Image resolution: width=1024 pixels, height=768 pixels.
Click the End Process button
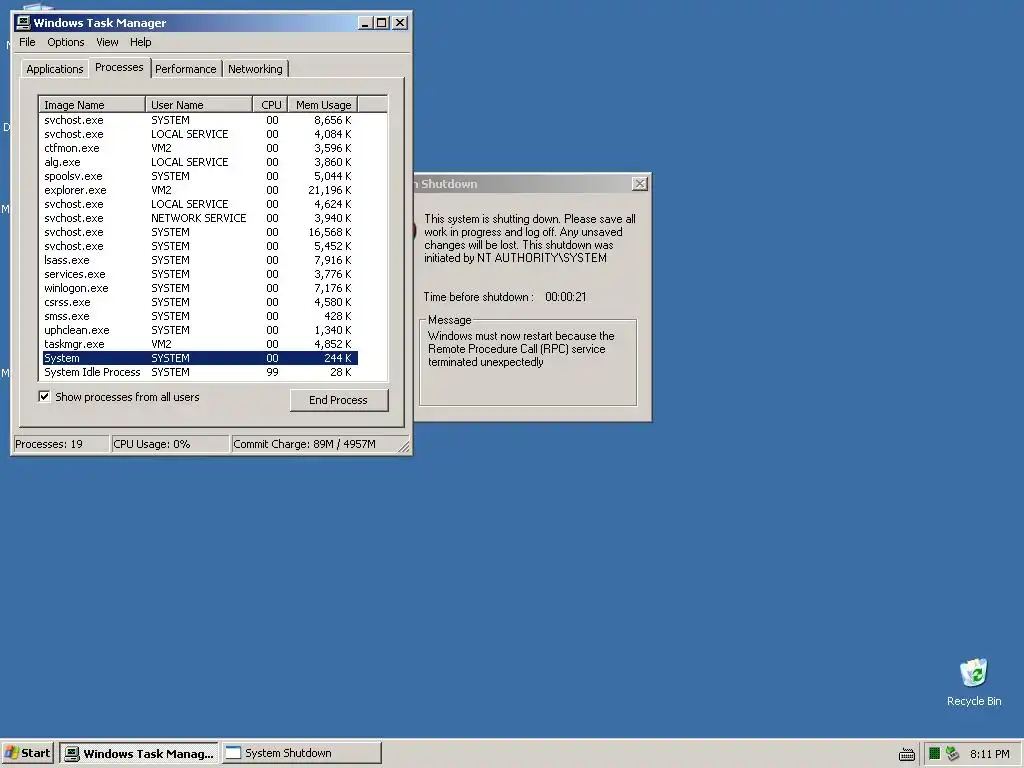(x=338, y=400)
